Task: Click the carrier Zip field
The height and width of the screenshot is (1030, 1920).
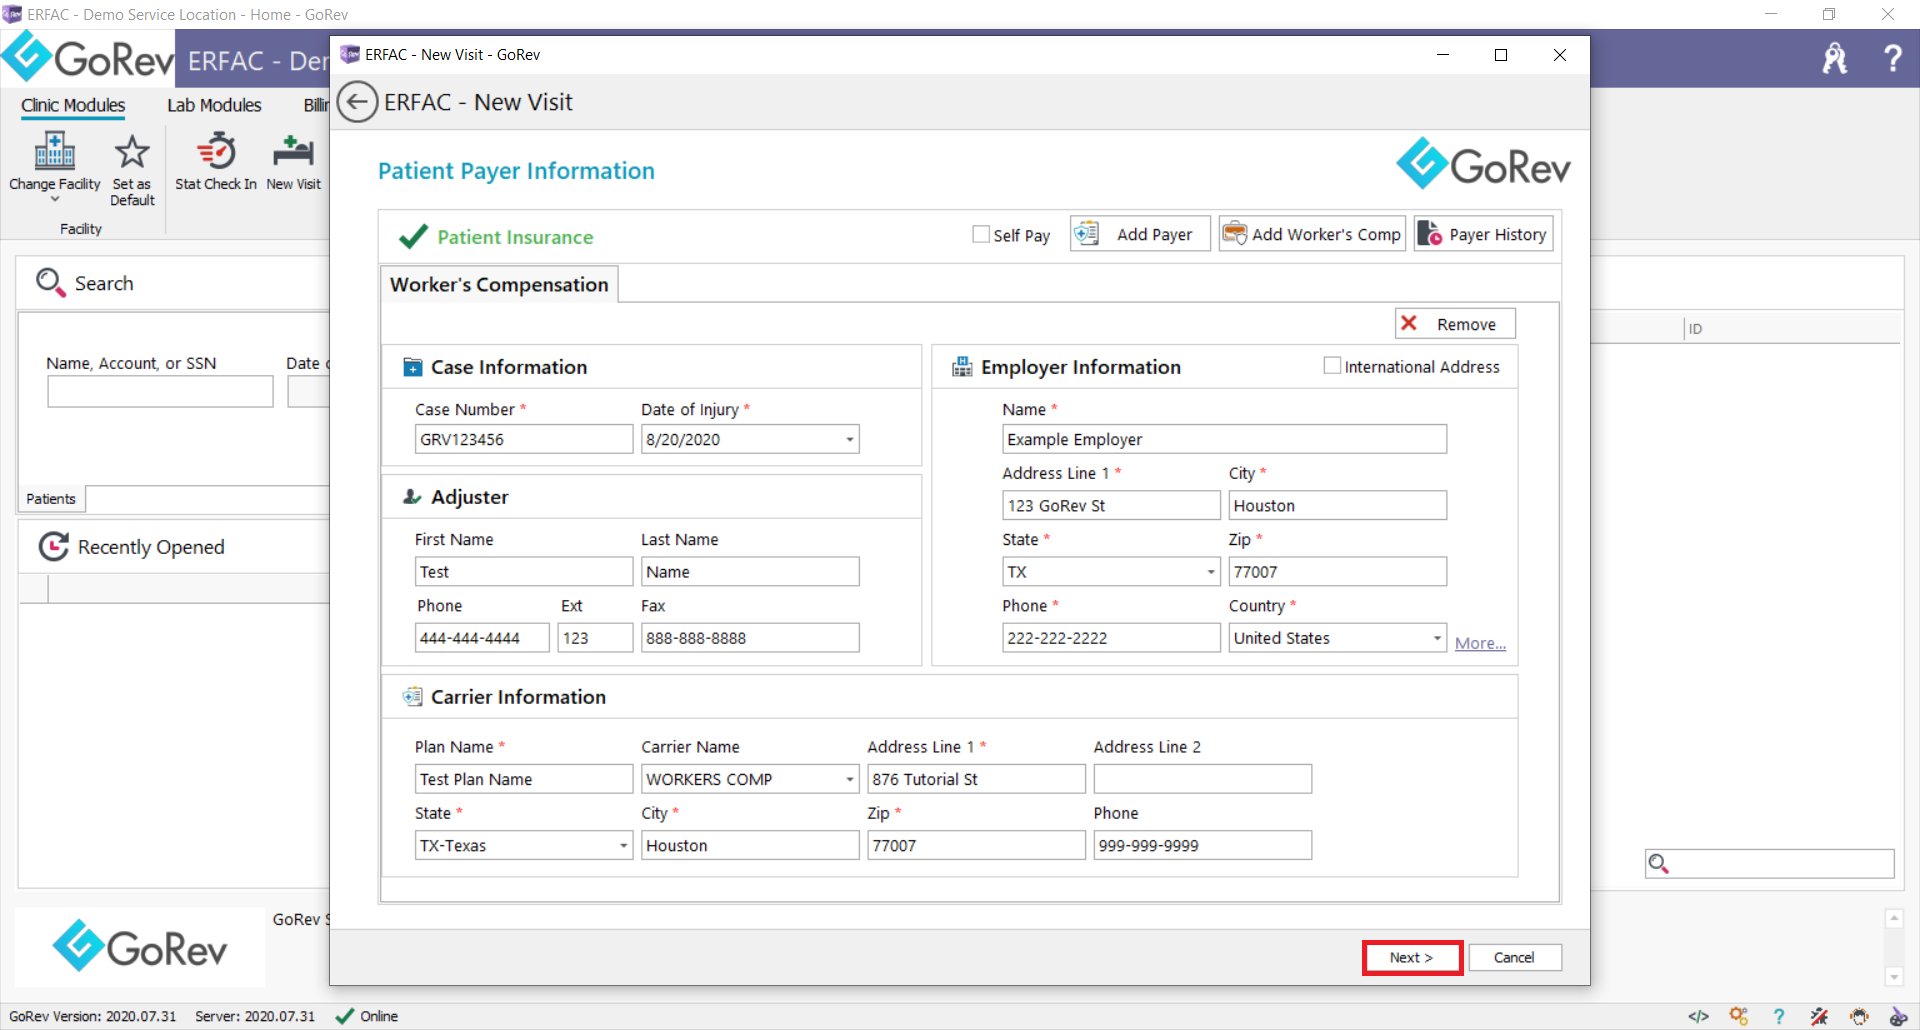Action: [x=976, y=845]
